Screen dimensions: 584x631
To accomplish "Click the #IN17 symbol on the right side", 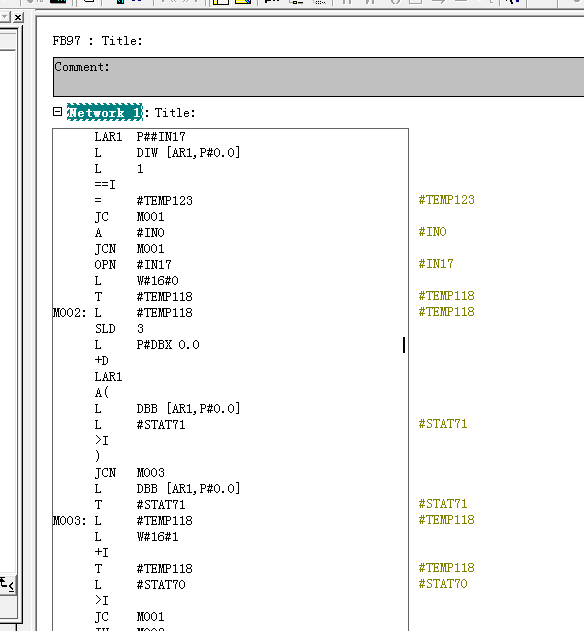I will (436, 264).
